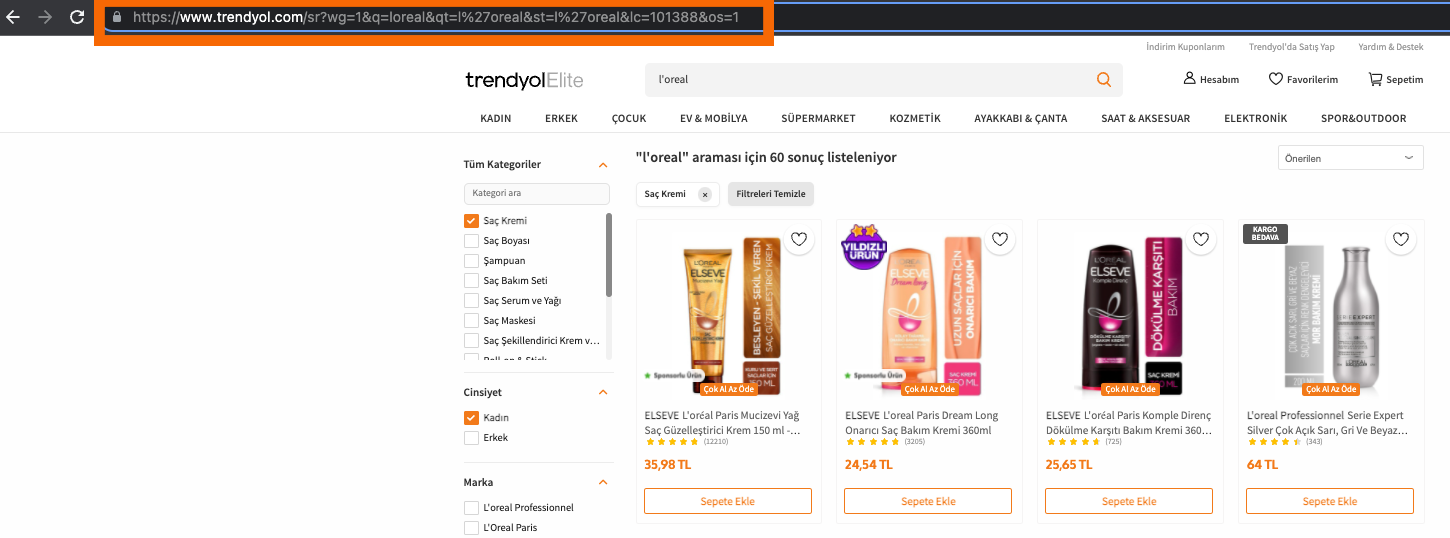Screen dimensions: 1450x538
Task: Go back with browser back arrow
Action: [x=13, y=17]
